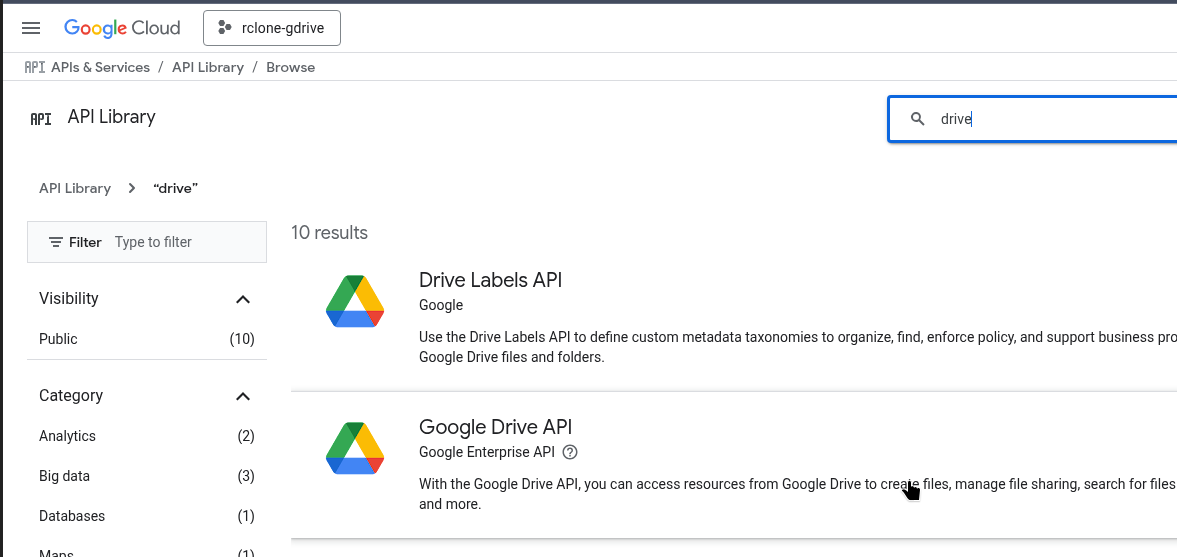Viewport: 1177px width, 557px height.
Task: Filter by Databases category
Action: (x=72, y=516)
